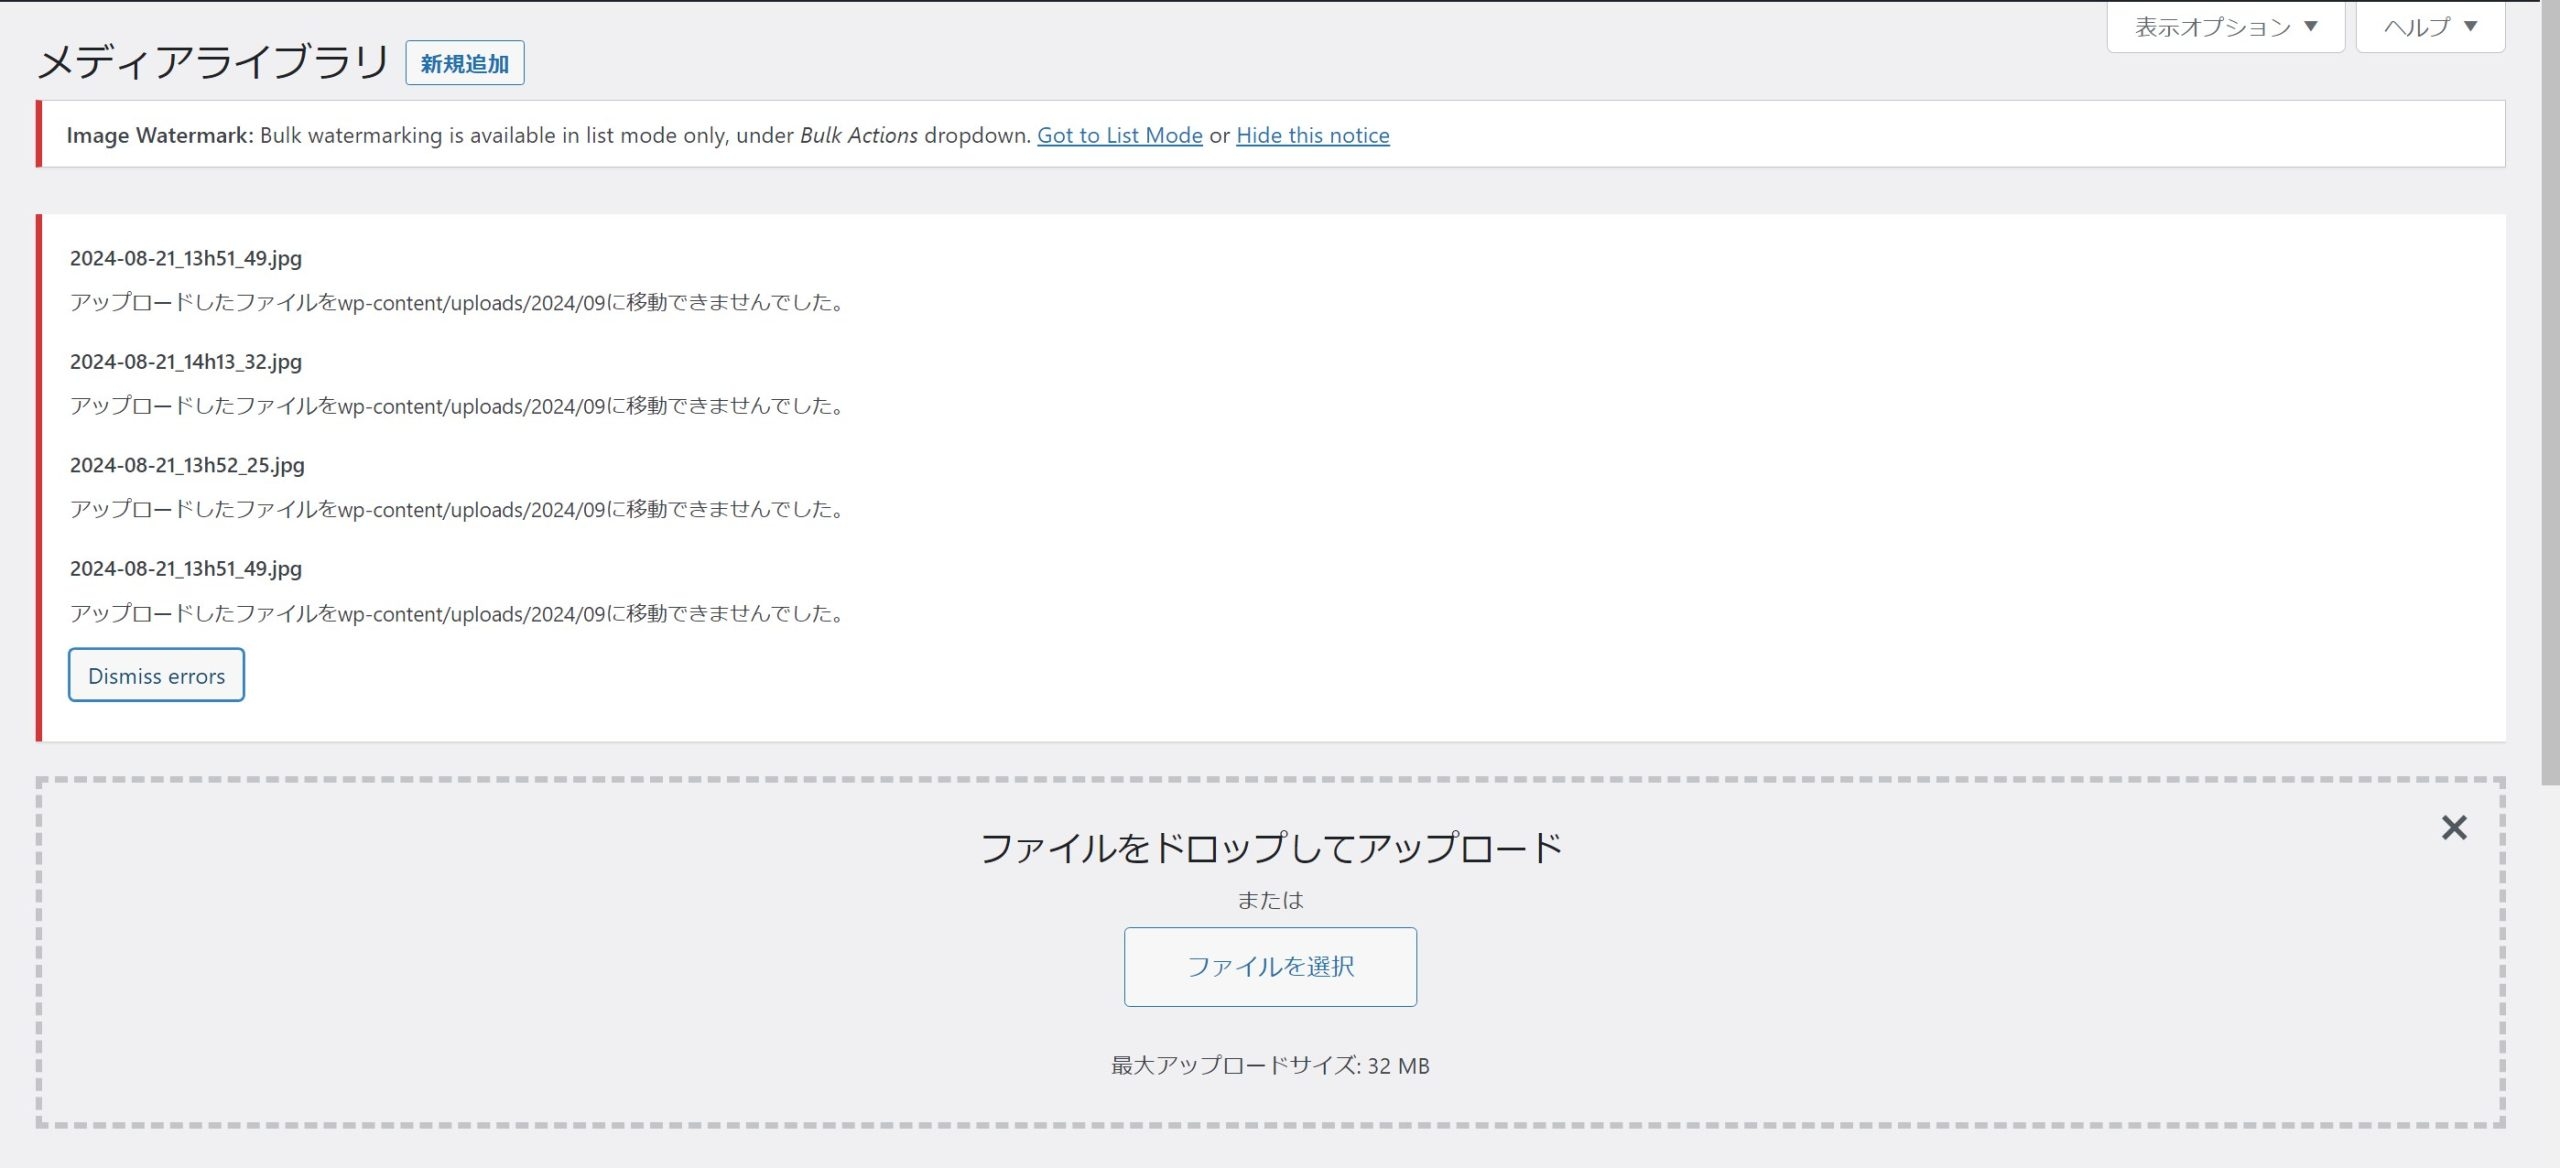Screen dimensions: 2560x1168
Task: Click error message below 14h13_32.jpg filename
Action: (458, 406)
